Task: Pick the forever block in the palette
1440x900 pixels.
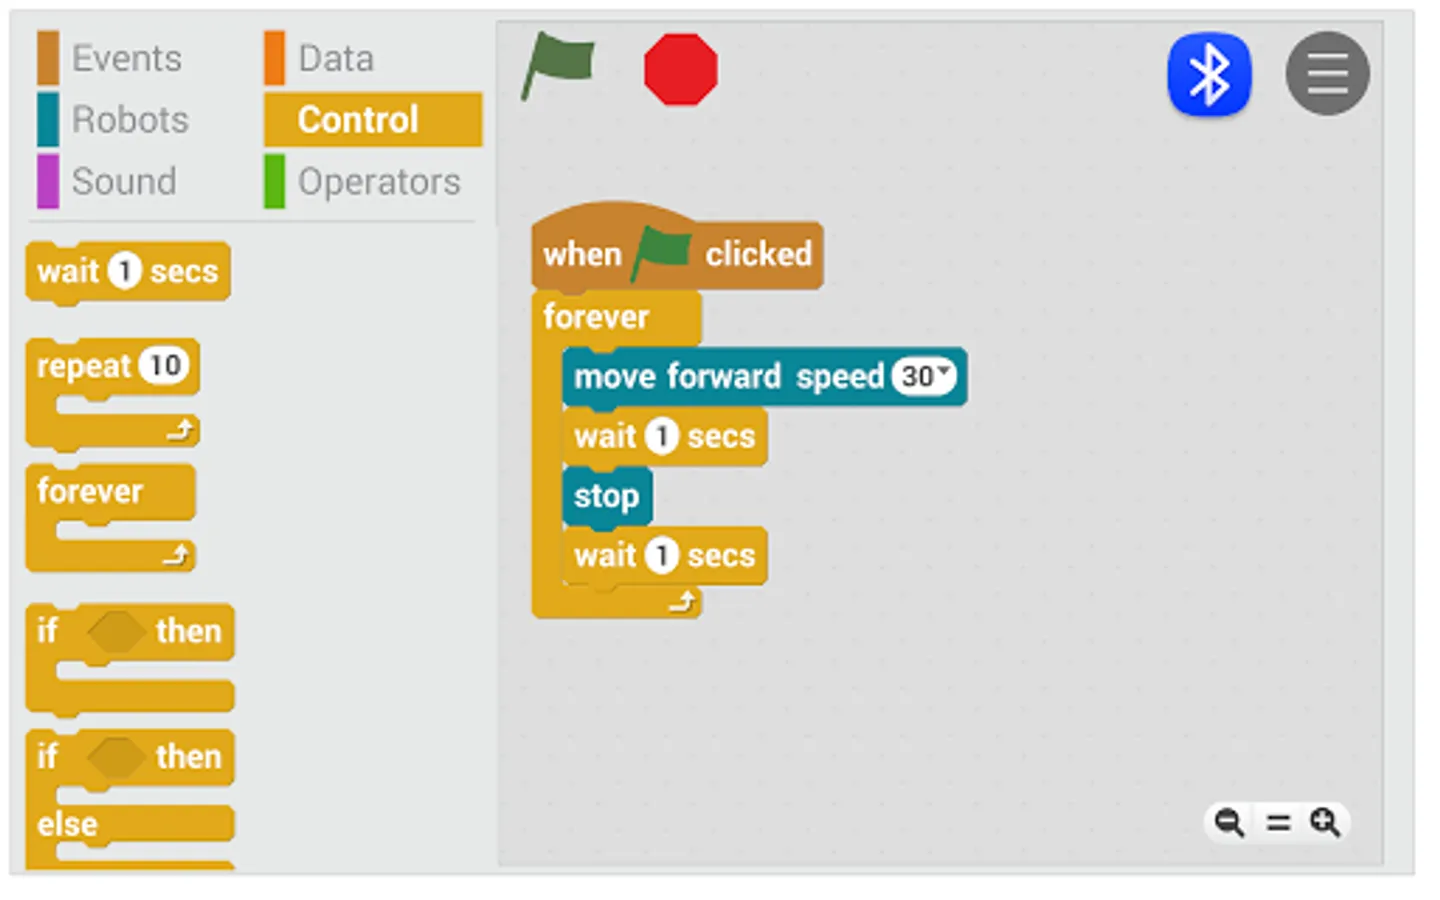Action: point(90,492)
